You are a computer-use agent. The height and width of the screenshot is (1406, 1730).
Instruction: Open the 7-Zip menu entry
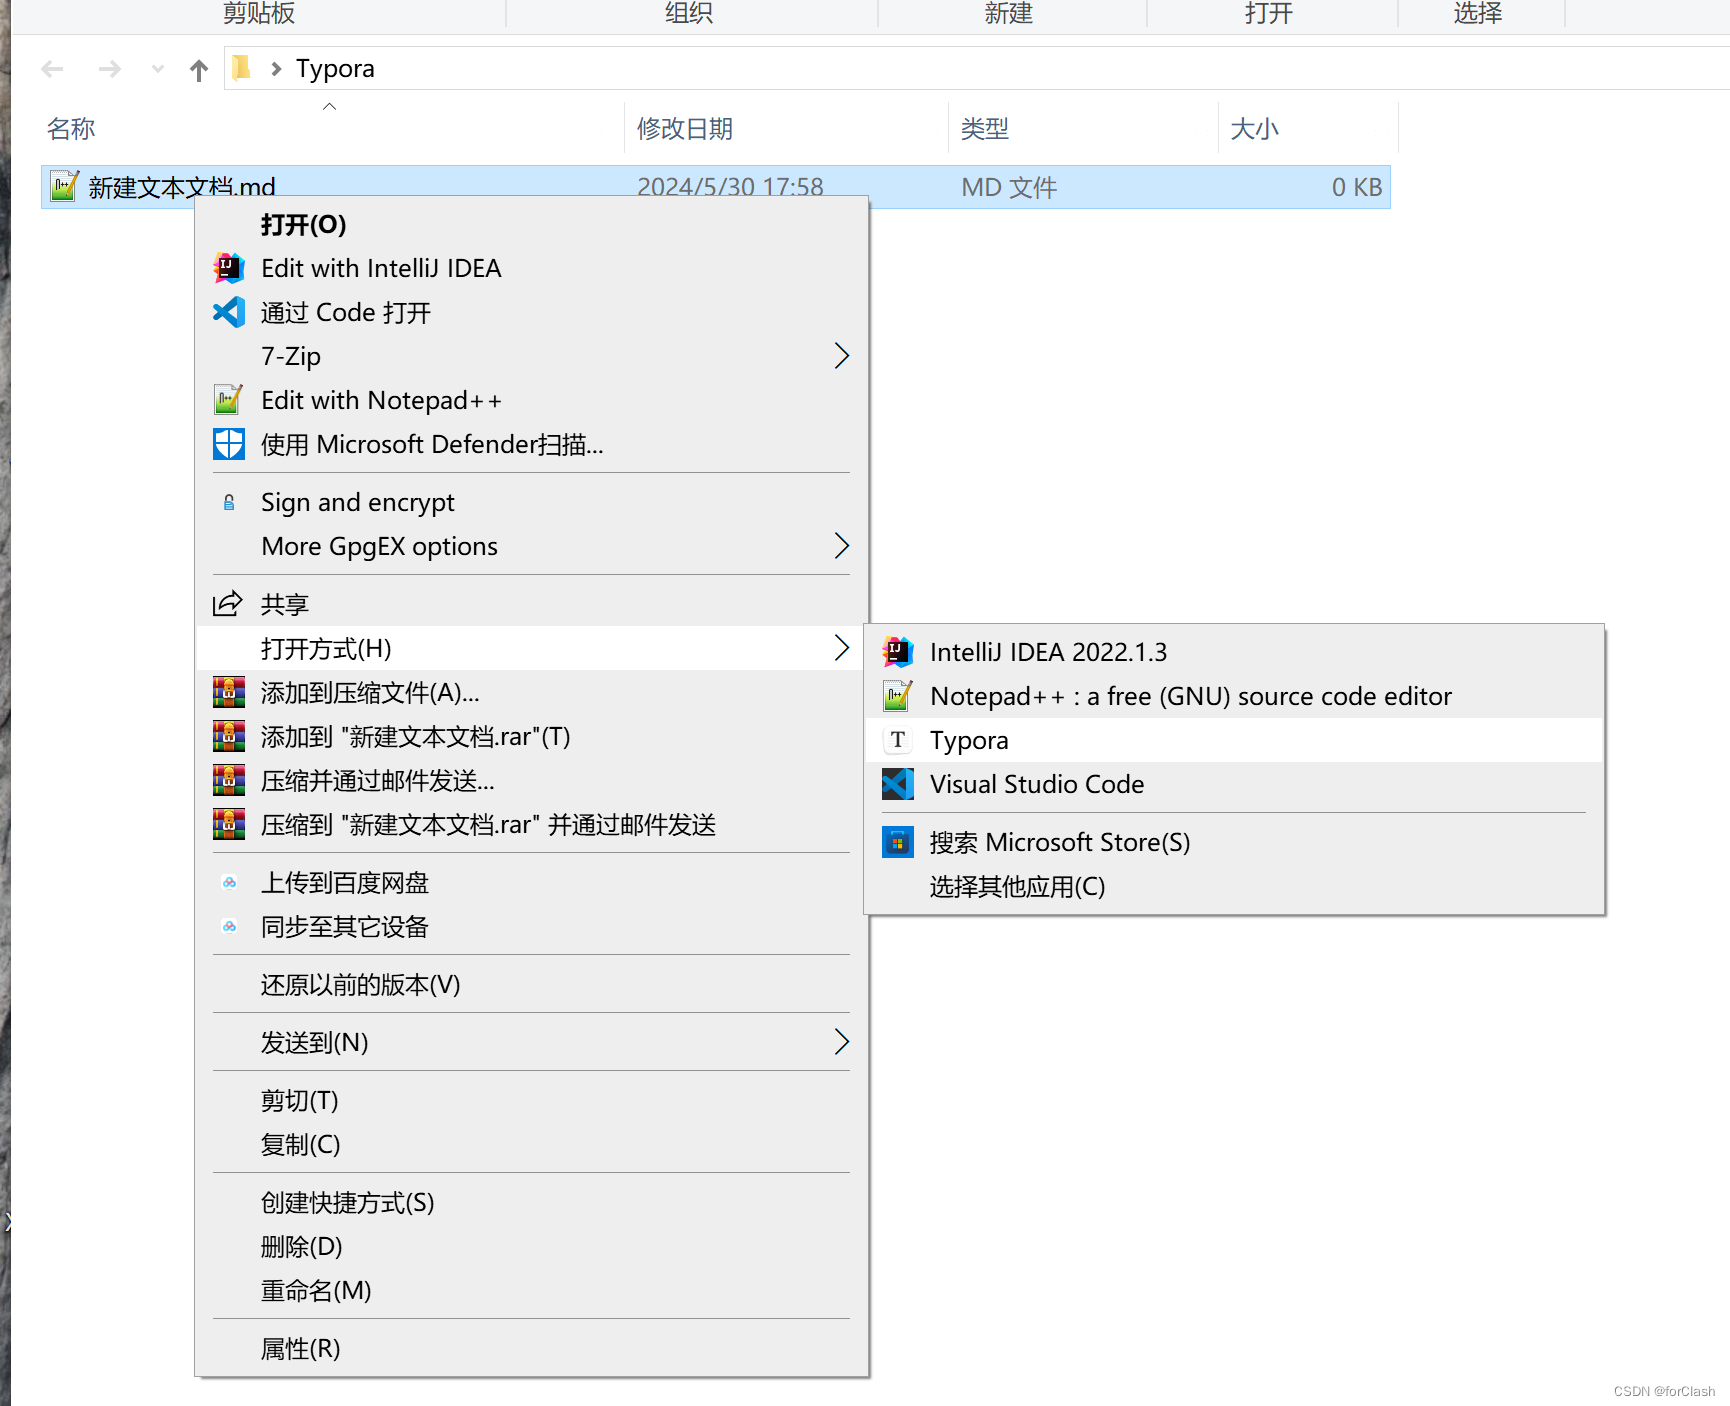point(532,356)
